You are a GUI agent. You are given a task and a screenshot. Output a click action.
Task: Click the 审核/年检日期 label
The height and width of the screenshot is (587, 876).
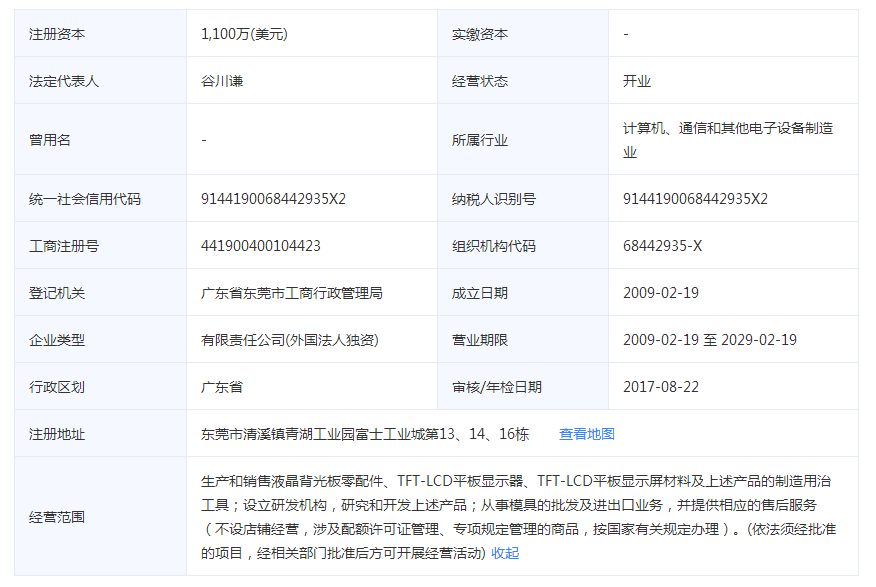tap(497, 386)
